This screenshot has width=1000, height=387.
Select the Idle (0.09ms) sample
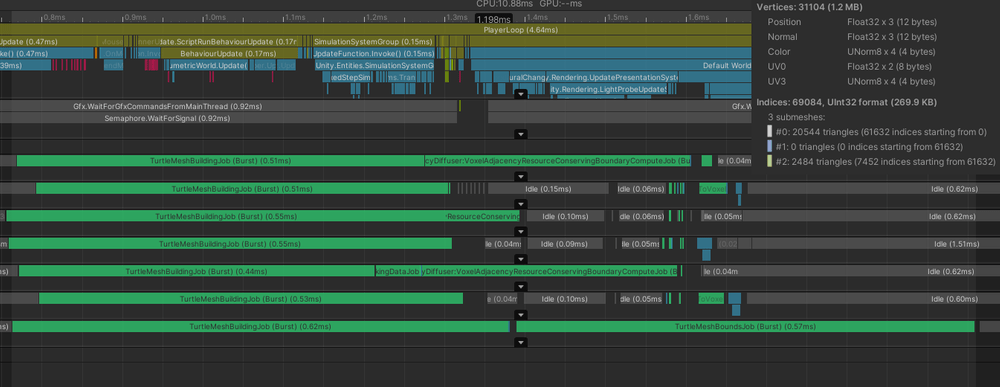(564, 244)
